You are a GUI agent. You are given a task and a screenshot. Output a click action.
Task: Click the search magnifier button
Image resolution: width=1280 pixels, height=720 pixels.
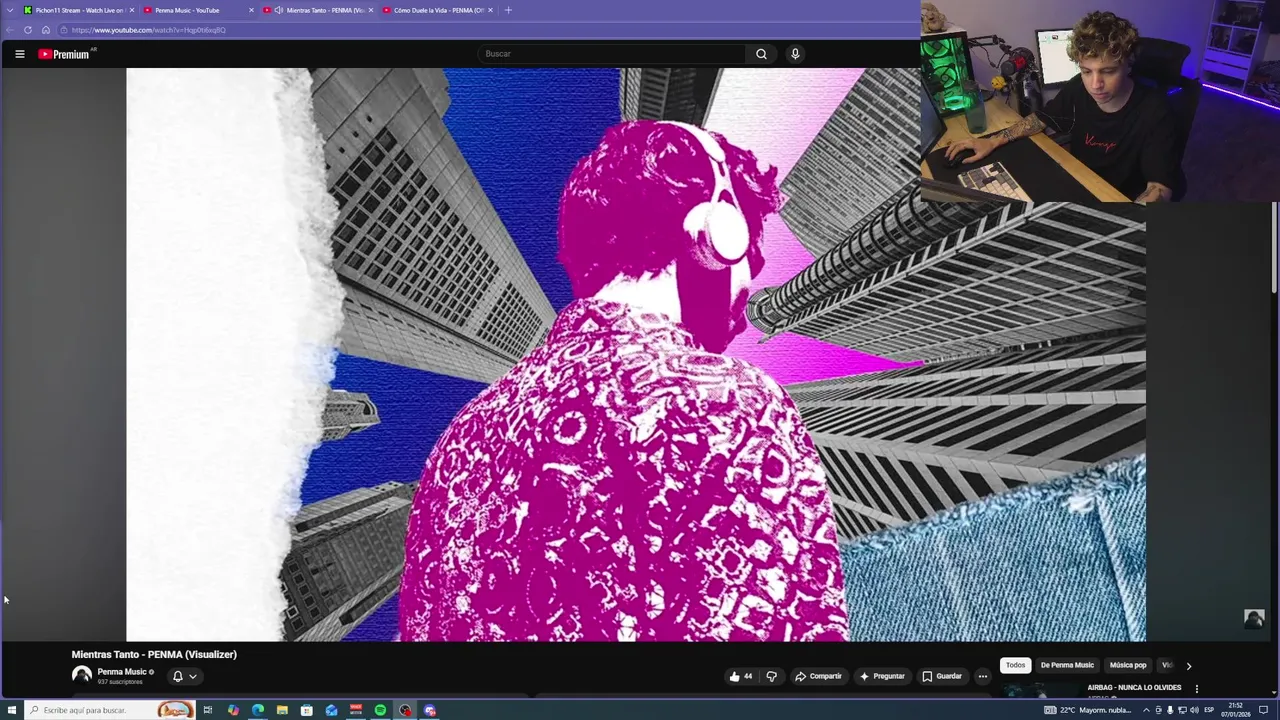point(761,54)
